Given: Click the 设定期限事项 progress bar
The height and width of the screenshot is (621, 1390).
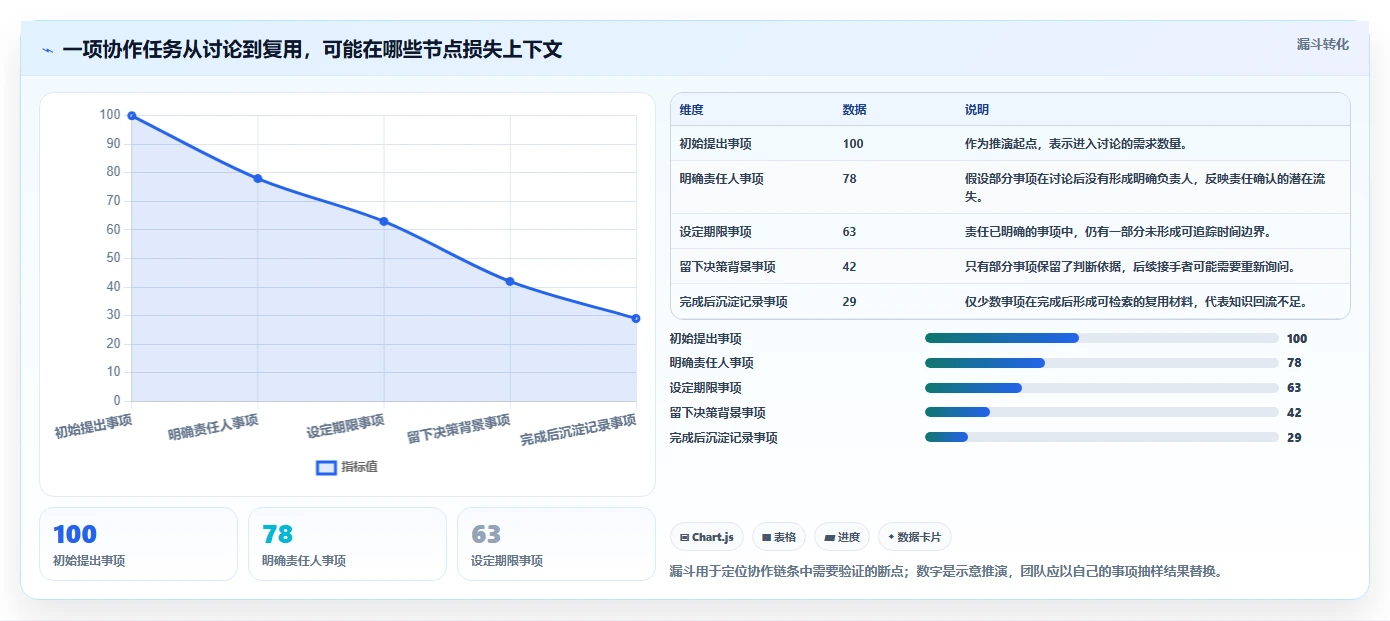Looking at the screenshot, I should click(1102, 388).
